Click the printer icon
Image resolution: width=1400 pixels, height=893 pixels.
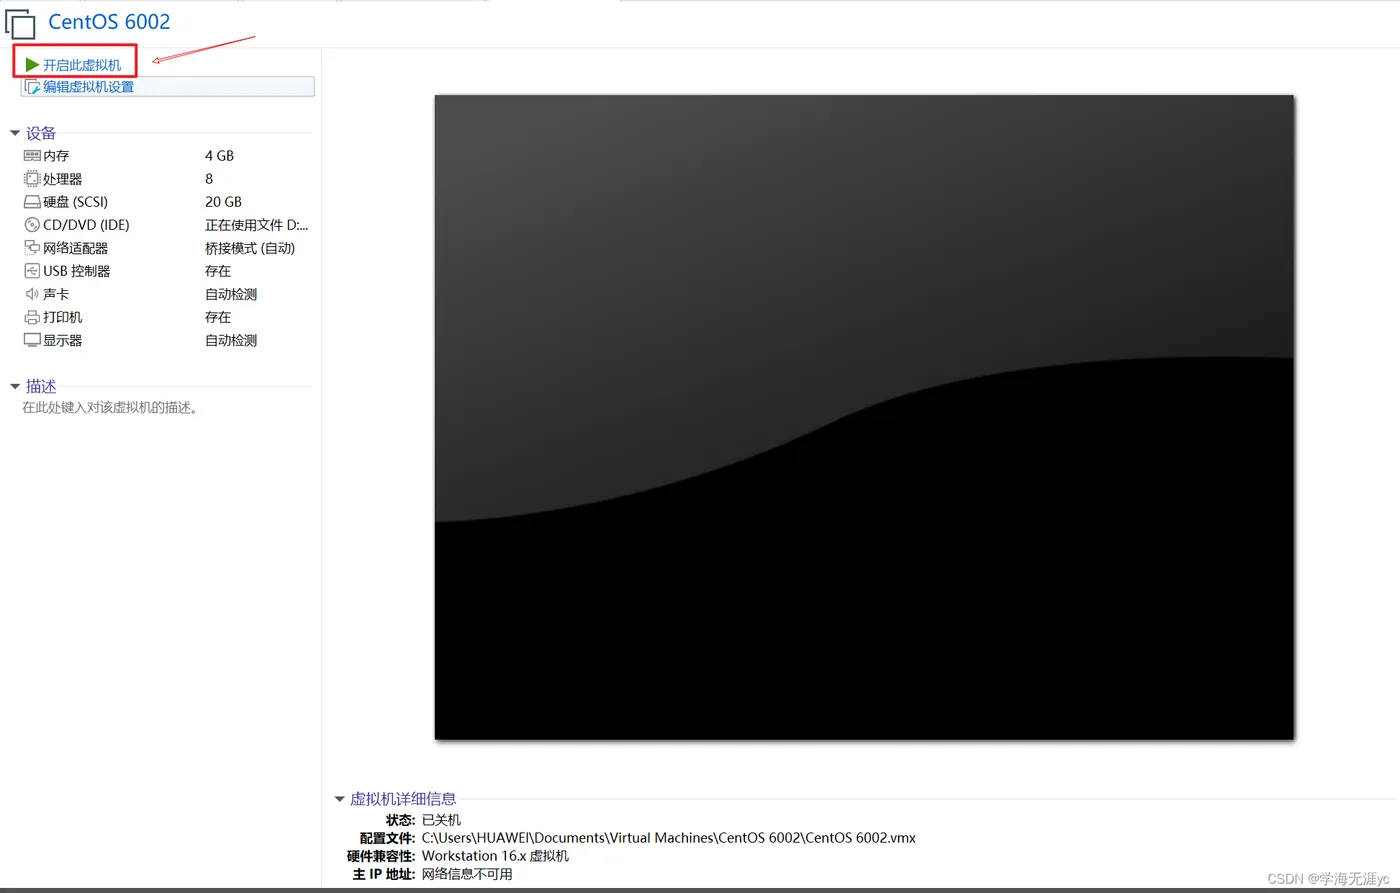(32, 317)
